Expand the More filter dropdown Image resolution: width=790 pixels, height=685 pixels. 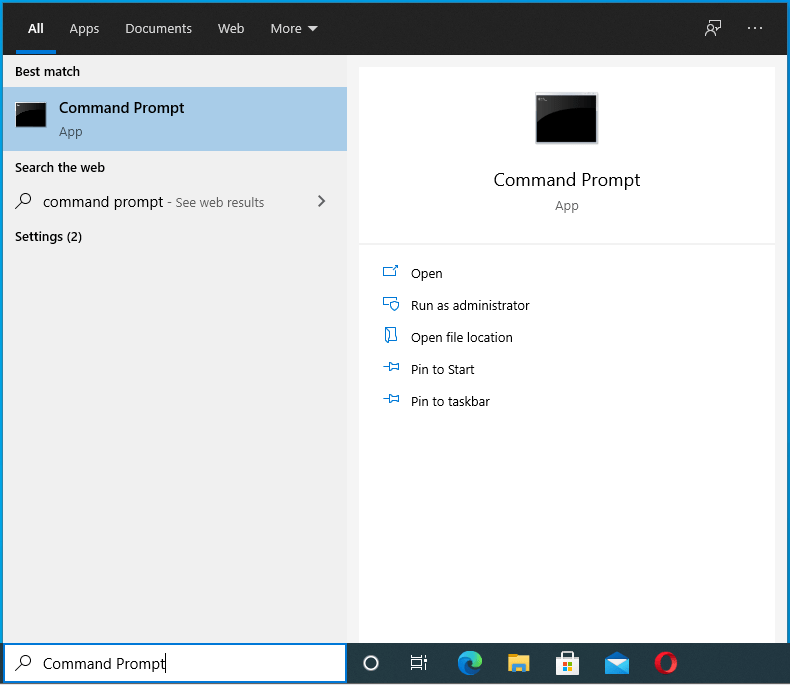pos(294,28)
